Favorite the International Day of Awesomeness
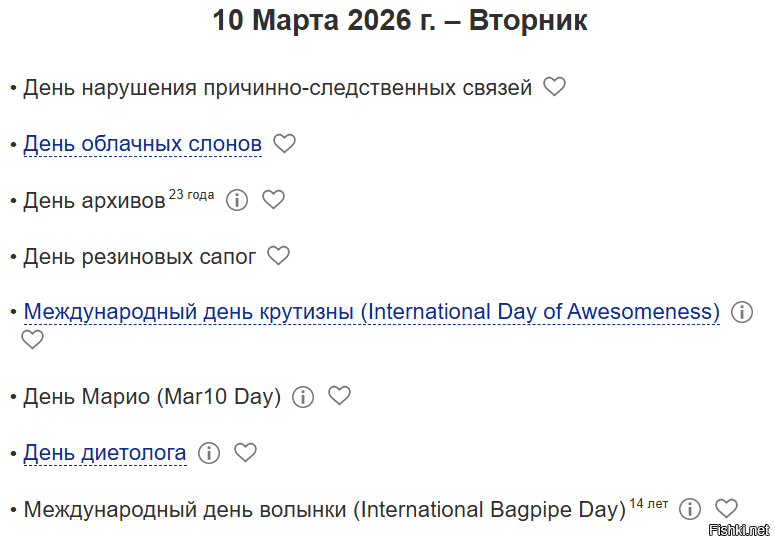Image resolution: width=775 pixels, height=542 pixels. coord(33,340)
